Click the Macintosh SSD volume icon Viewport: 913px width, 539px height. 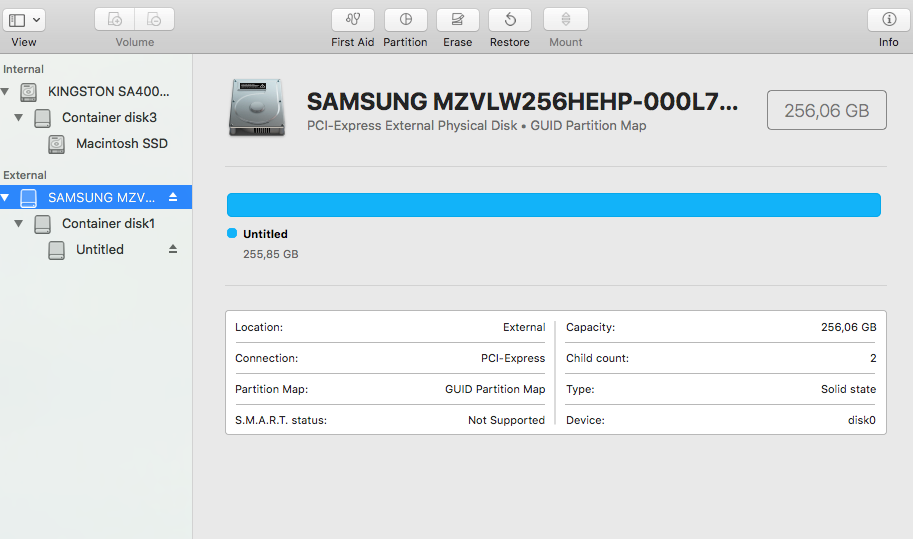[56, 144]
